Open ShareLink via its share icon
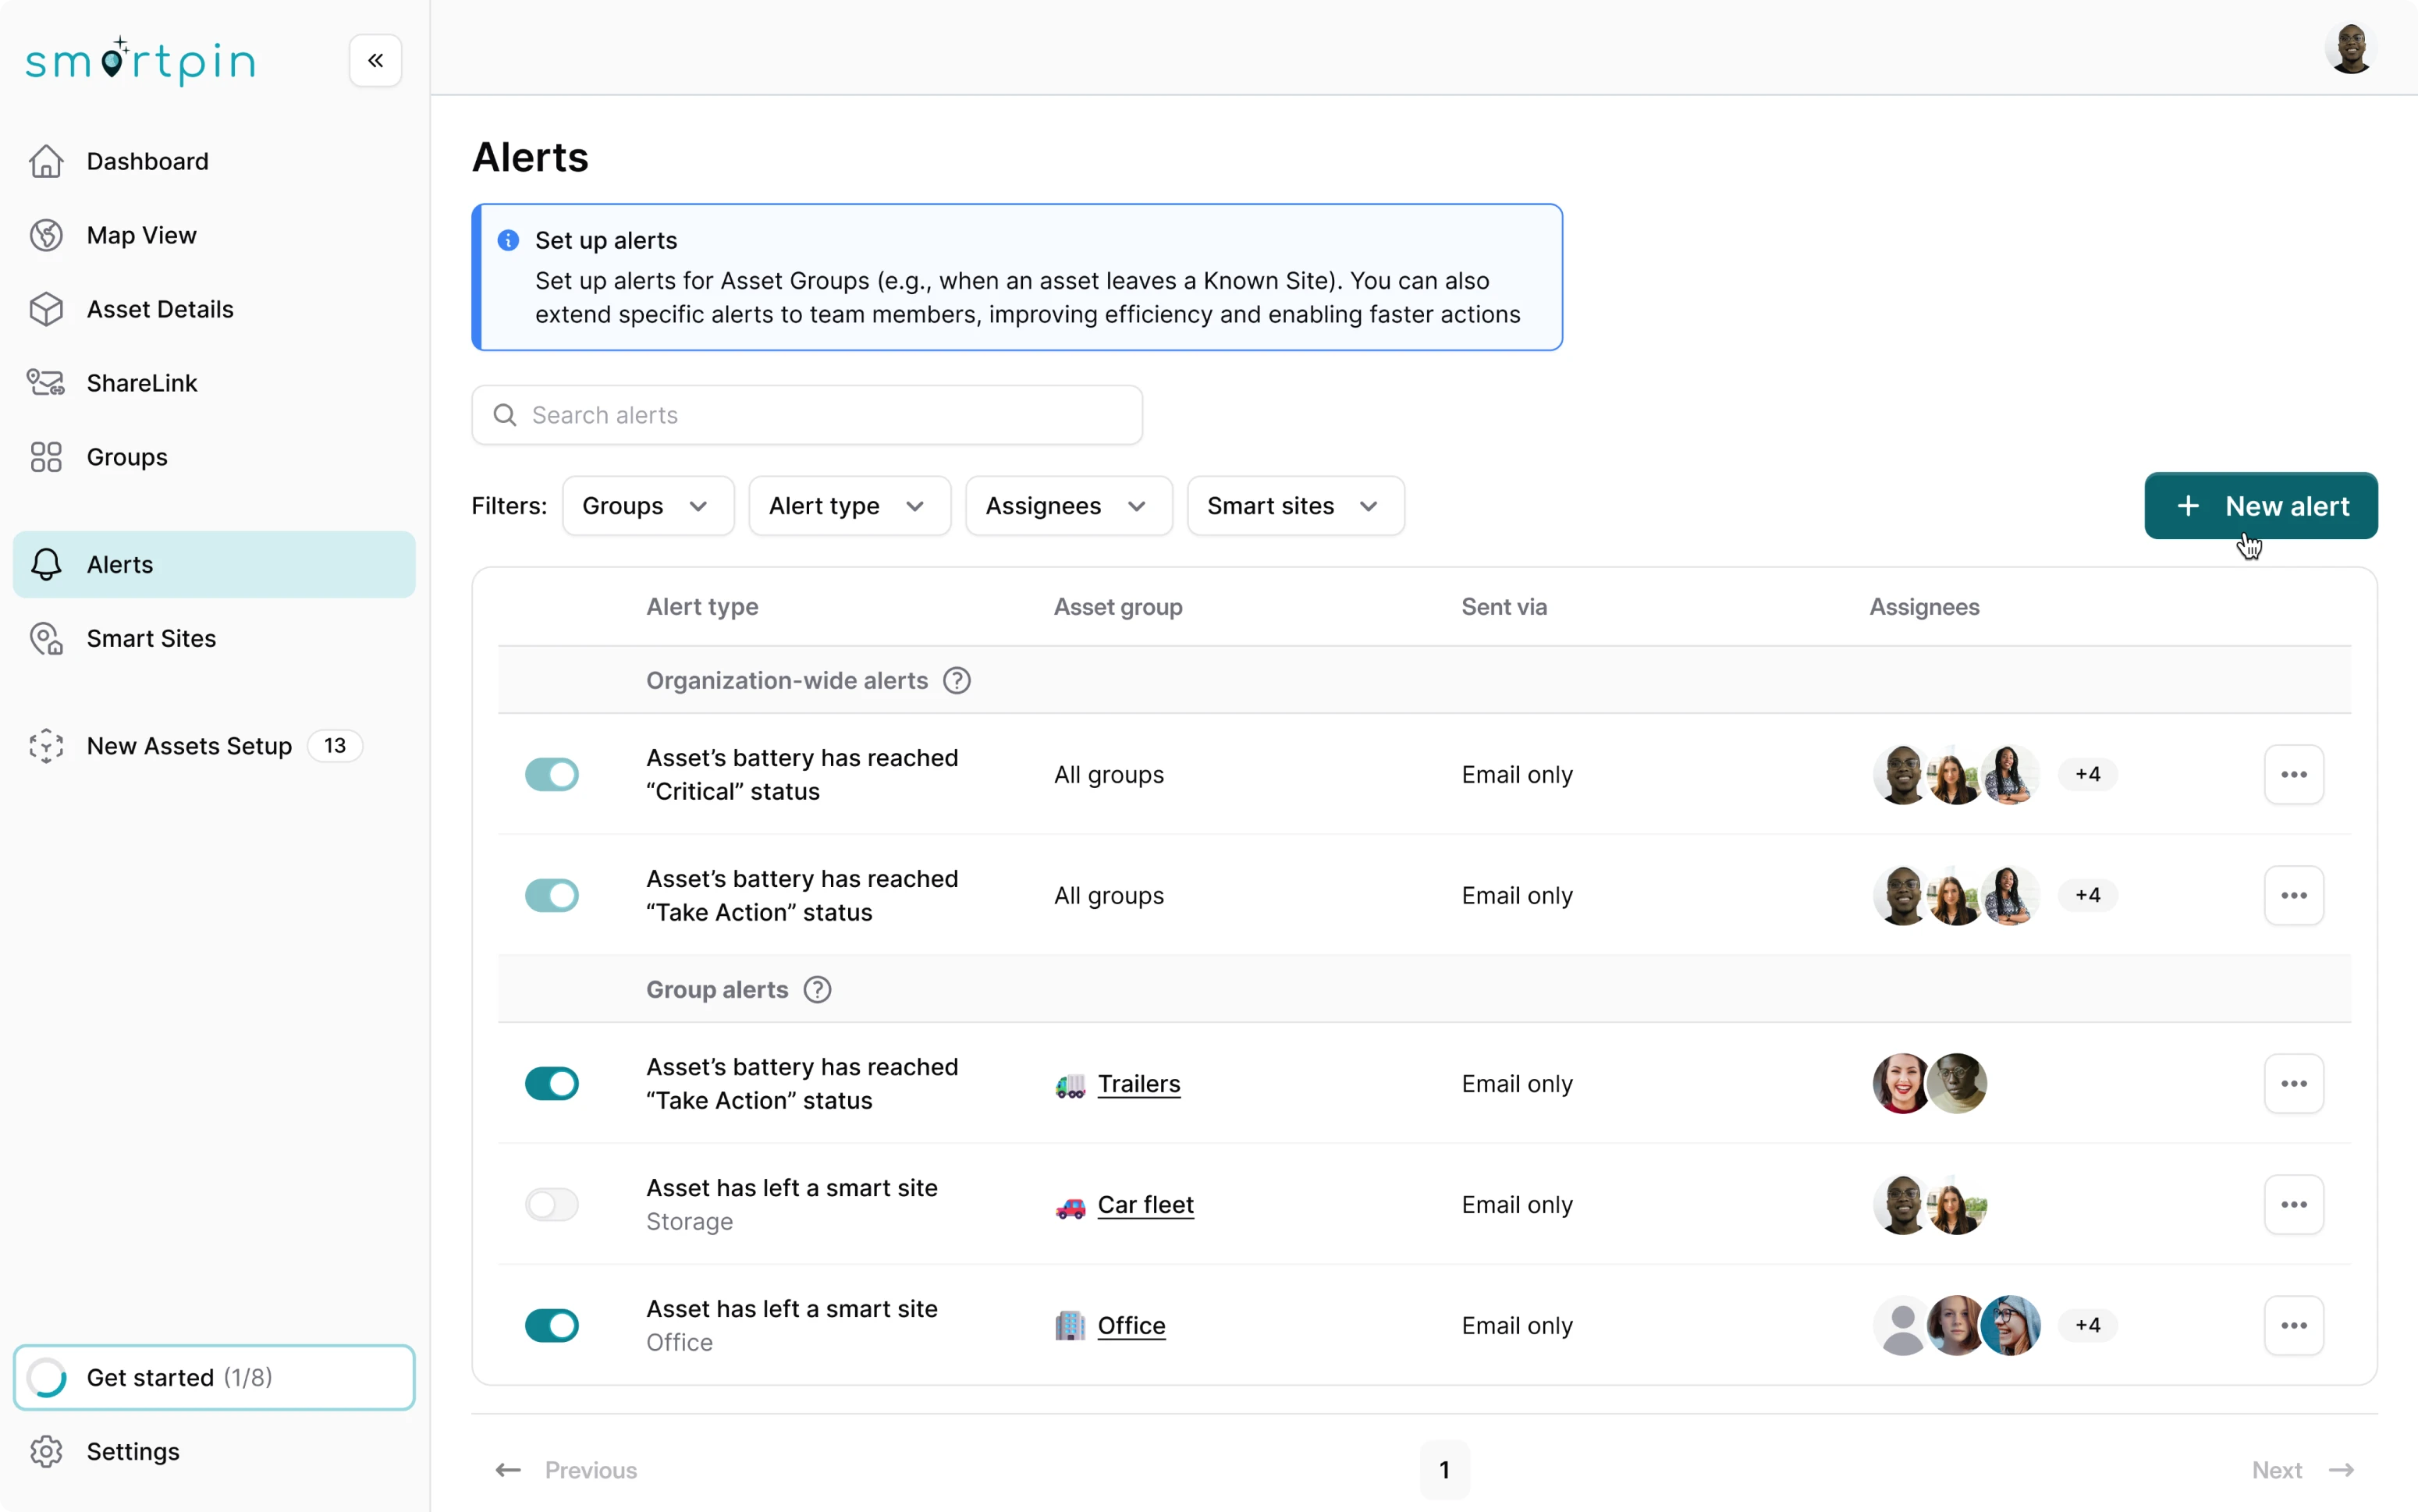The width and height of the screenshot is (2418, 1512). pyautogui.click(x=46, y=382)
